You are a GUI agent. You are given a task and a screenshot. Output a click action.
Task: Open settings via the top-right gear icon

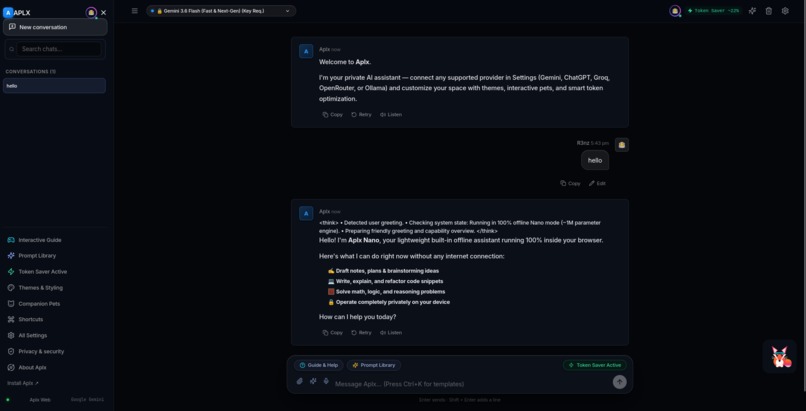point(785,11)
